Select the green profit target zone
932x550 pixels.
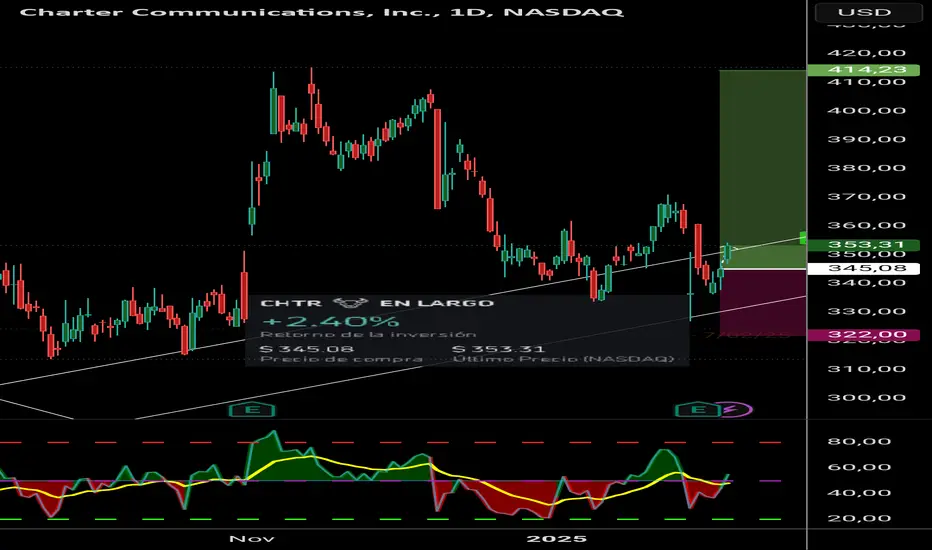763,169
